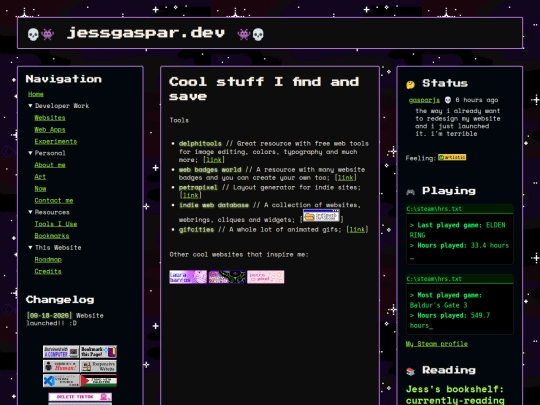Click the books icon beside Reading
This screenshot has width=540, height=405.
[411, 371]
